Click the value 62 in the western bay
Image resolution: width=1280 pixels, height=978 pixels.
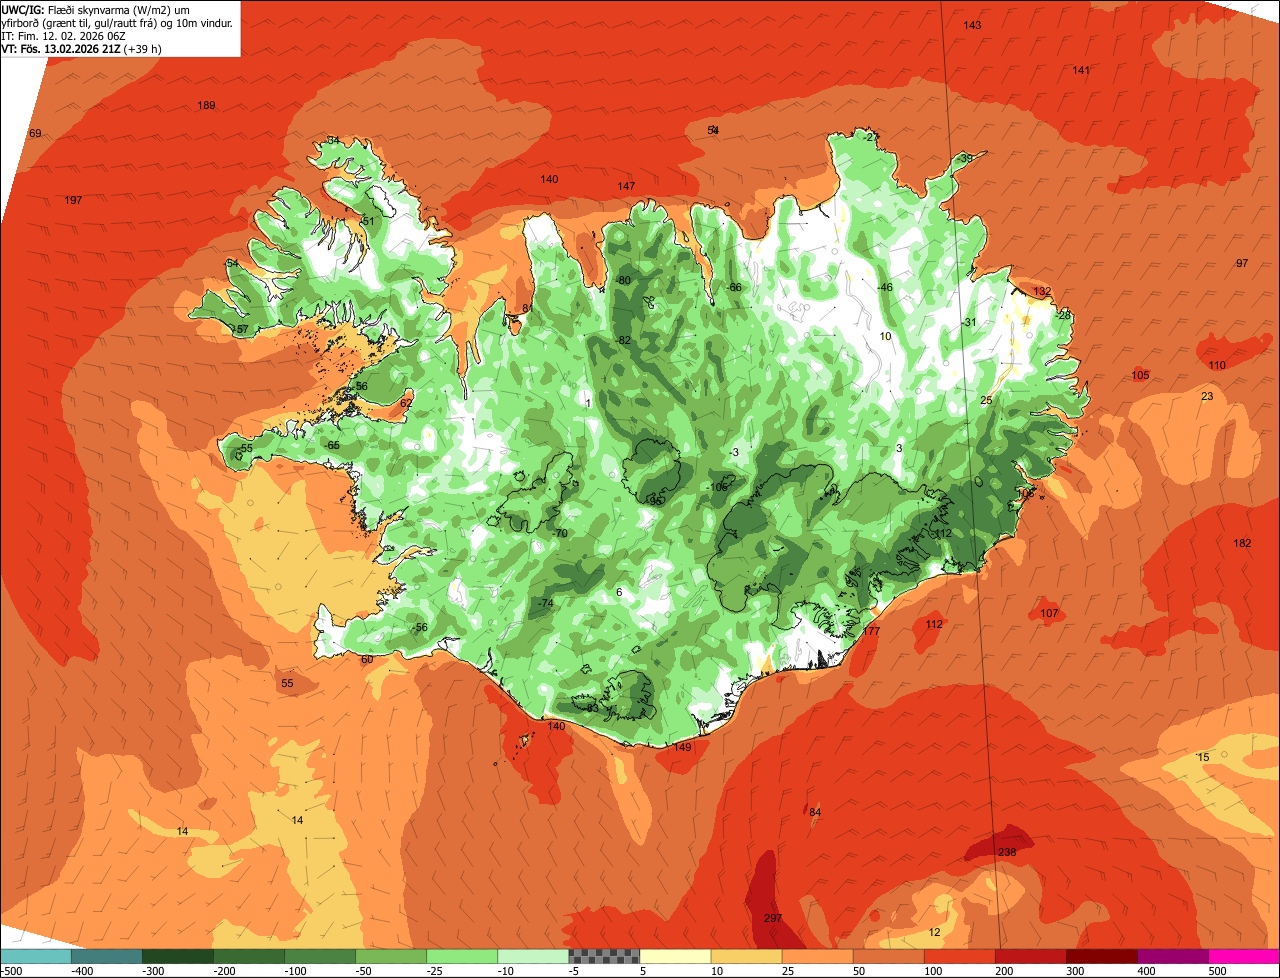406,403
